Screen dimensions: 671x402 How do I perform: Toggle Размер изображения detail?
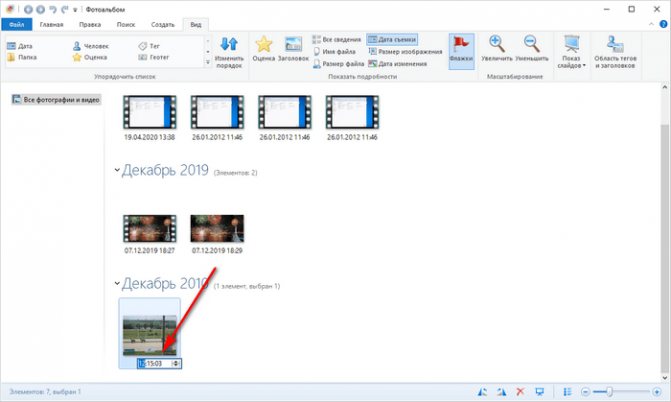(405, 51)
